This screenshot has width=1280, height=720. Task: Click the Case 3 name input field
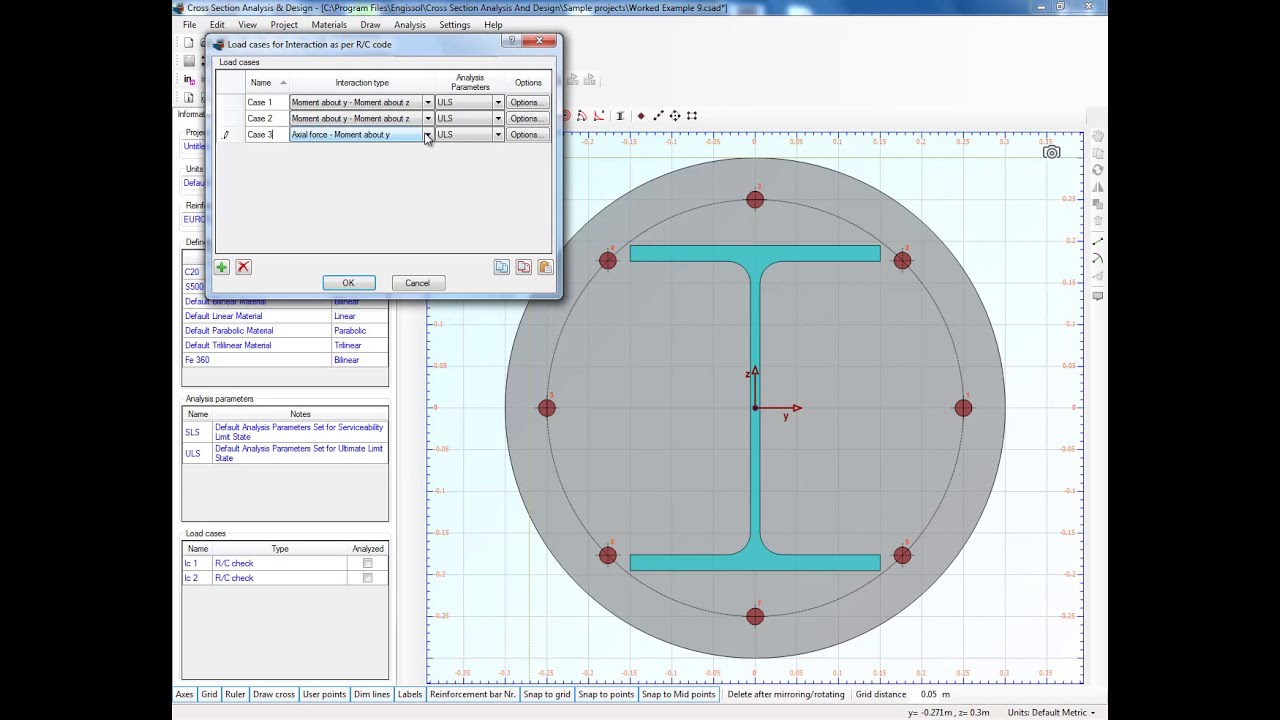[266, 134]
